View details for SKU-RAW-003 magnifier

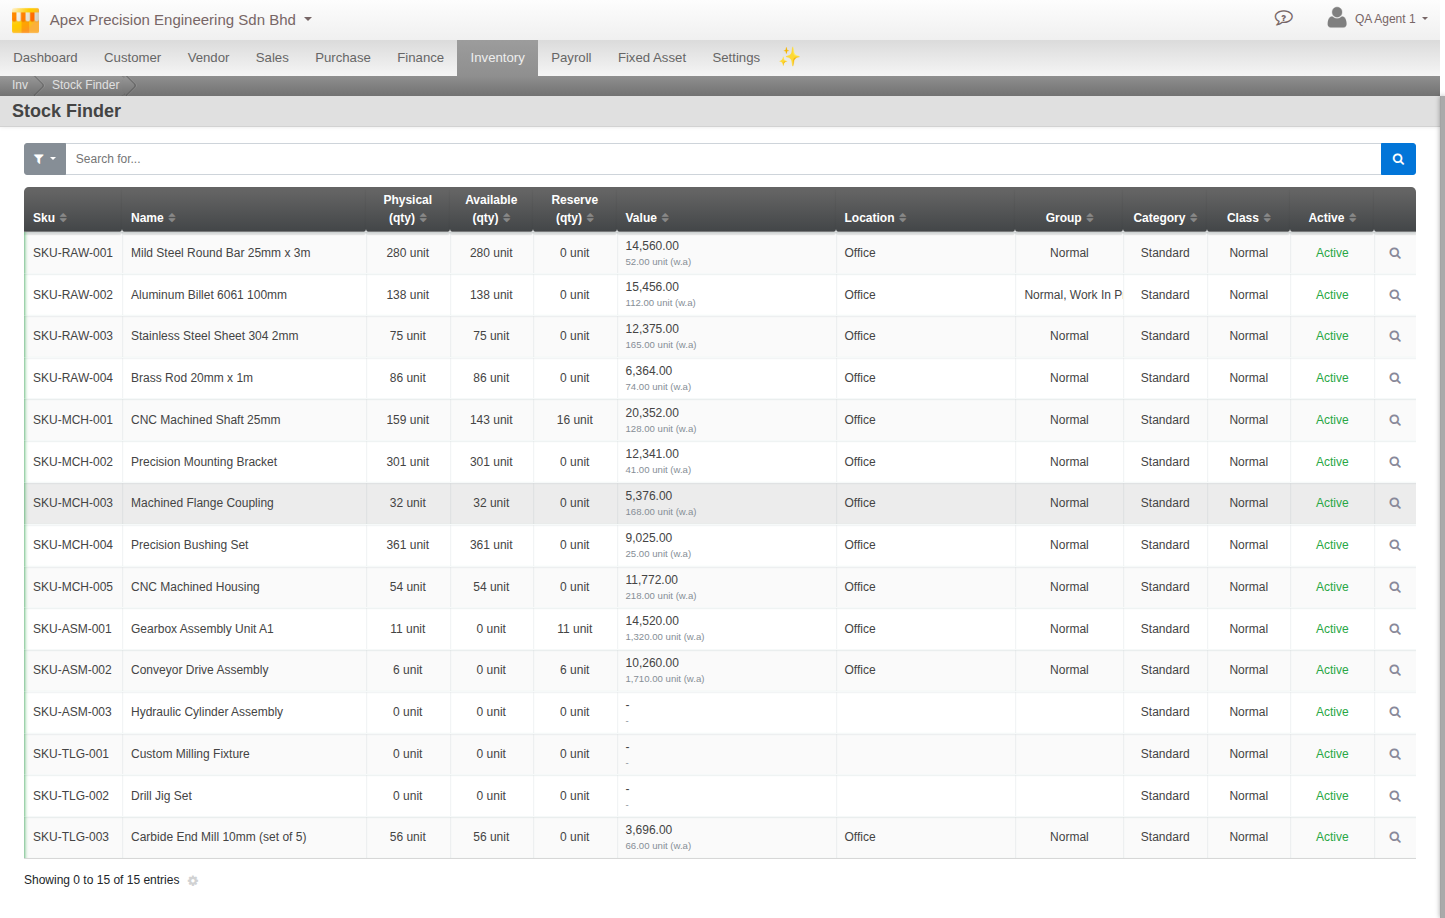coord(1395,336)
